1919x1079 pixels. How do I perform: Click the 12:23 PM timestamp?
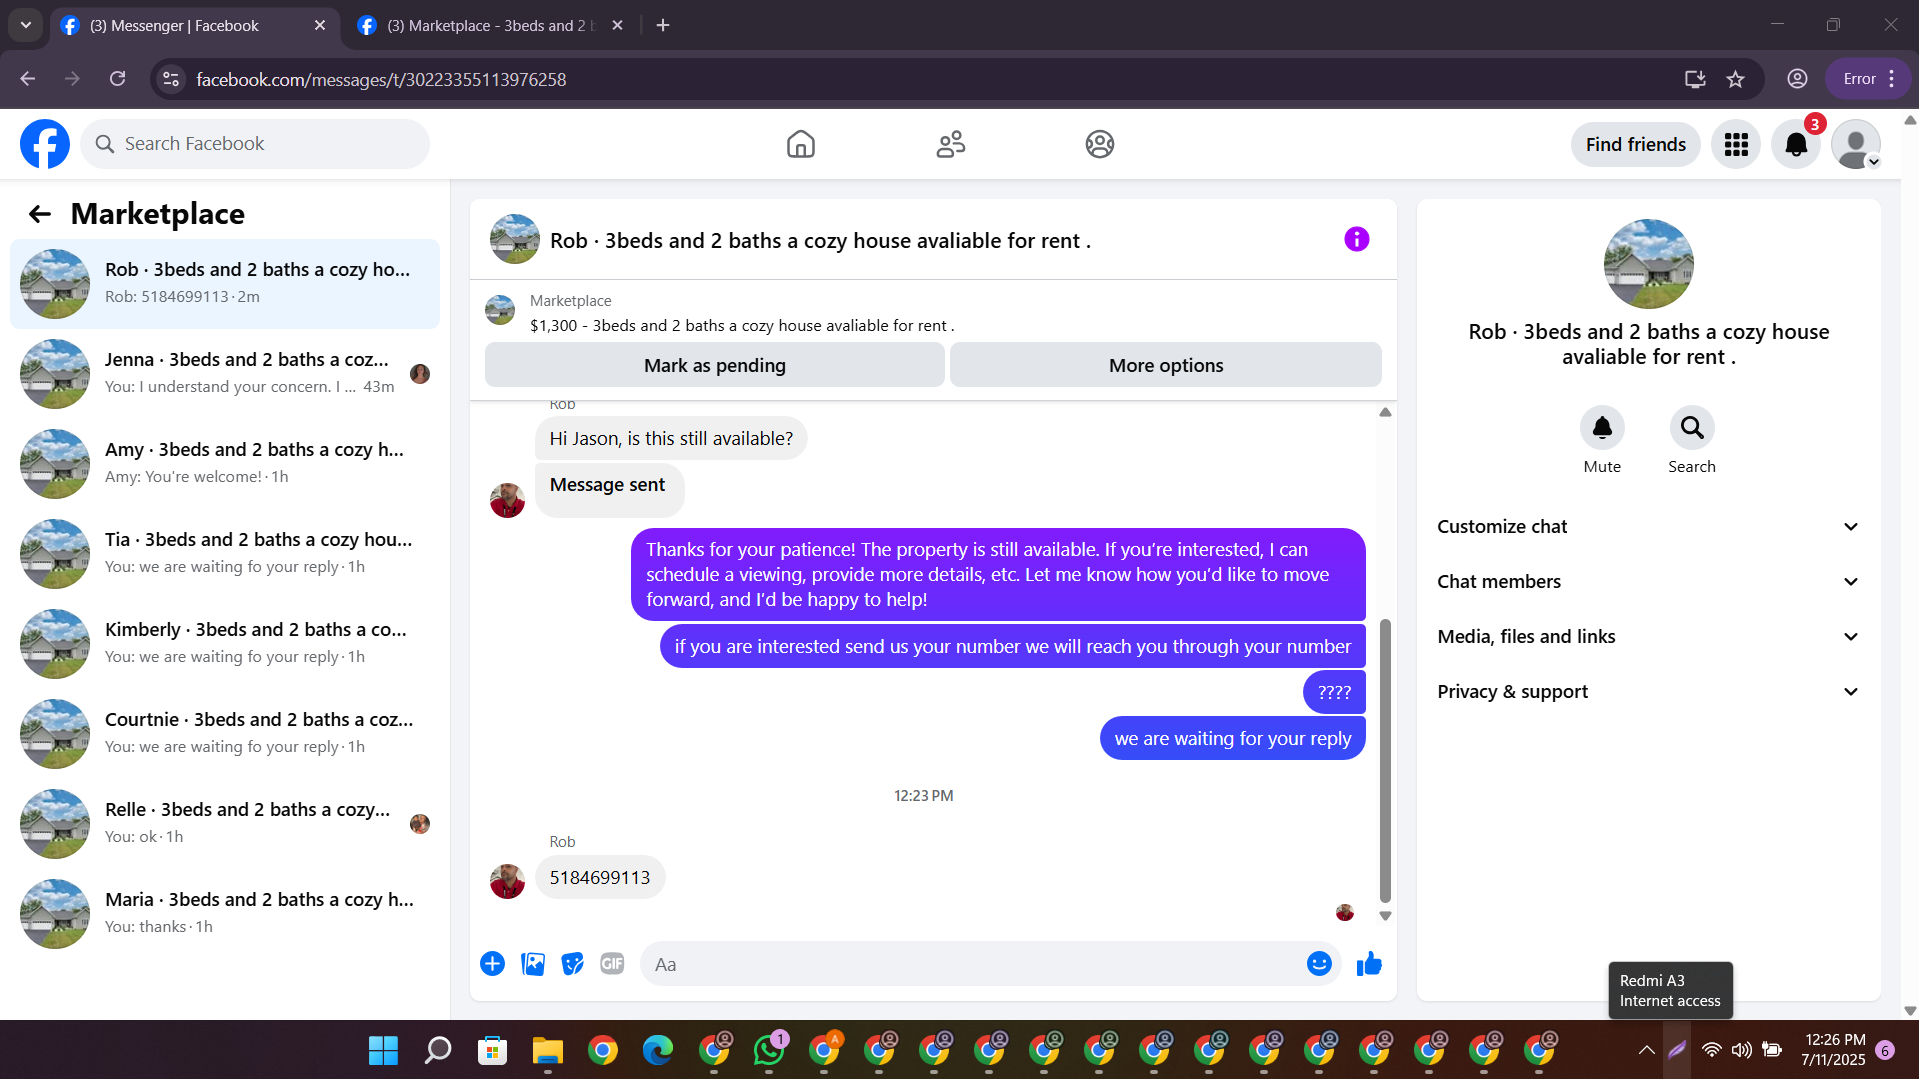[x=923, y=796]
